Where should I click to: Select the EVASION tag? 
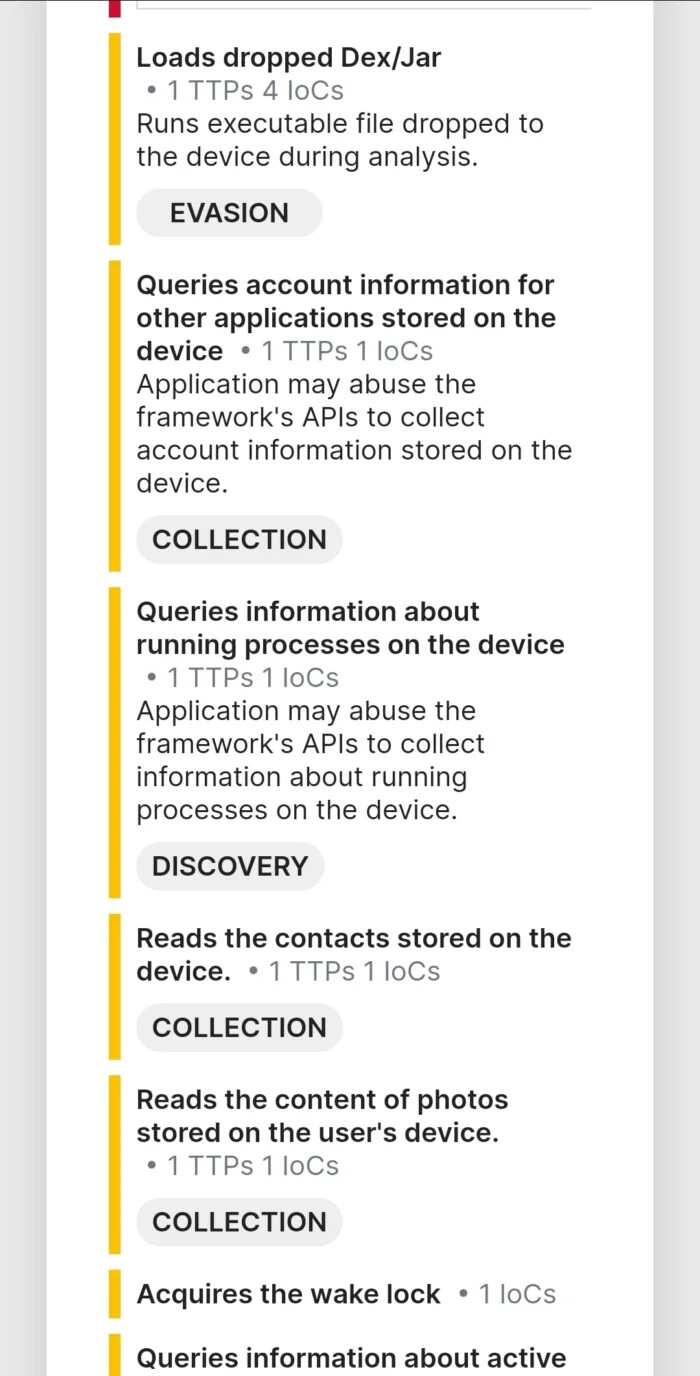click(229, 213)
